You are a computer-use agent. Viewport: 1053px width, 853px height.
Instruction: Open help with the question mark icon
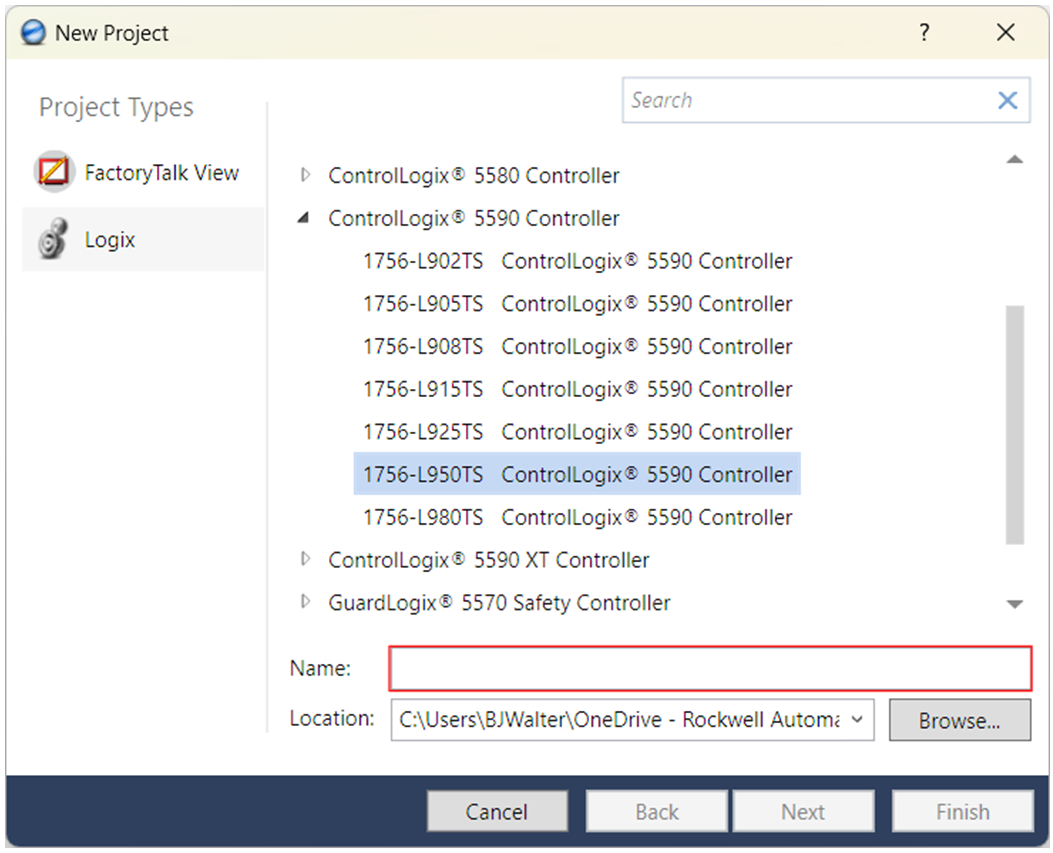pos(924,32)
